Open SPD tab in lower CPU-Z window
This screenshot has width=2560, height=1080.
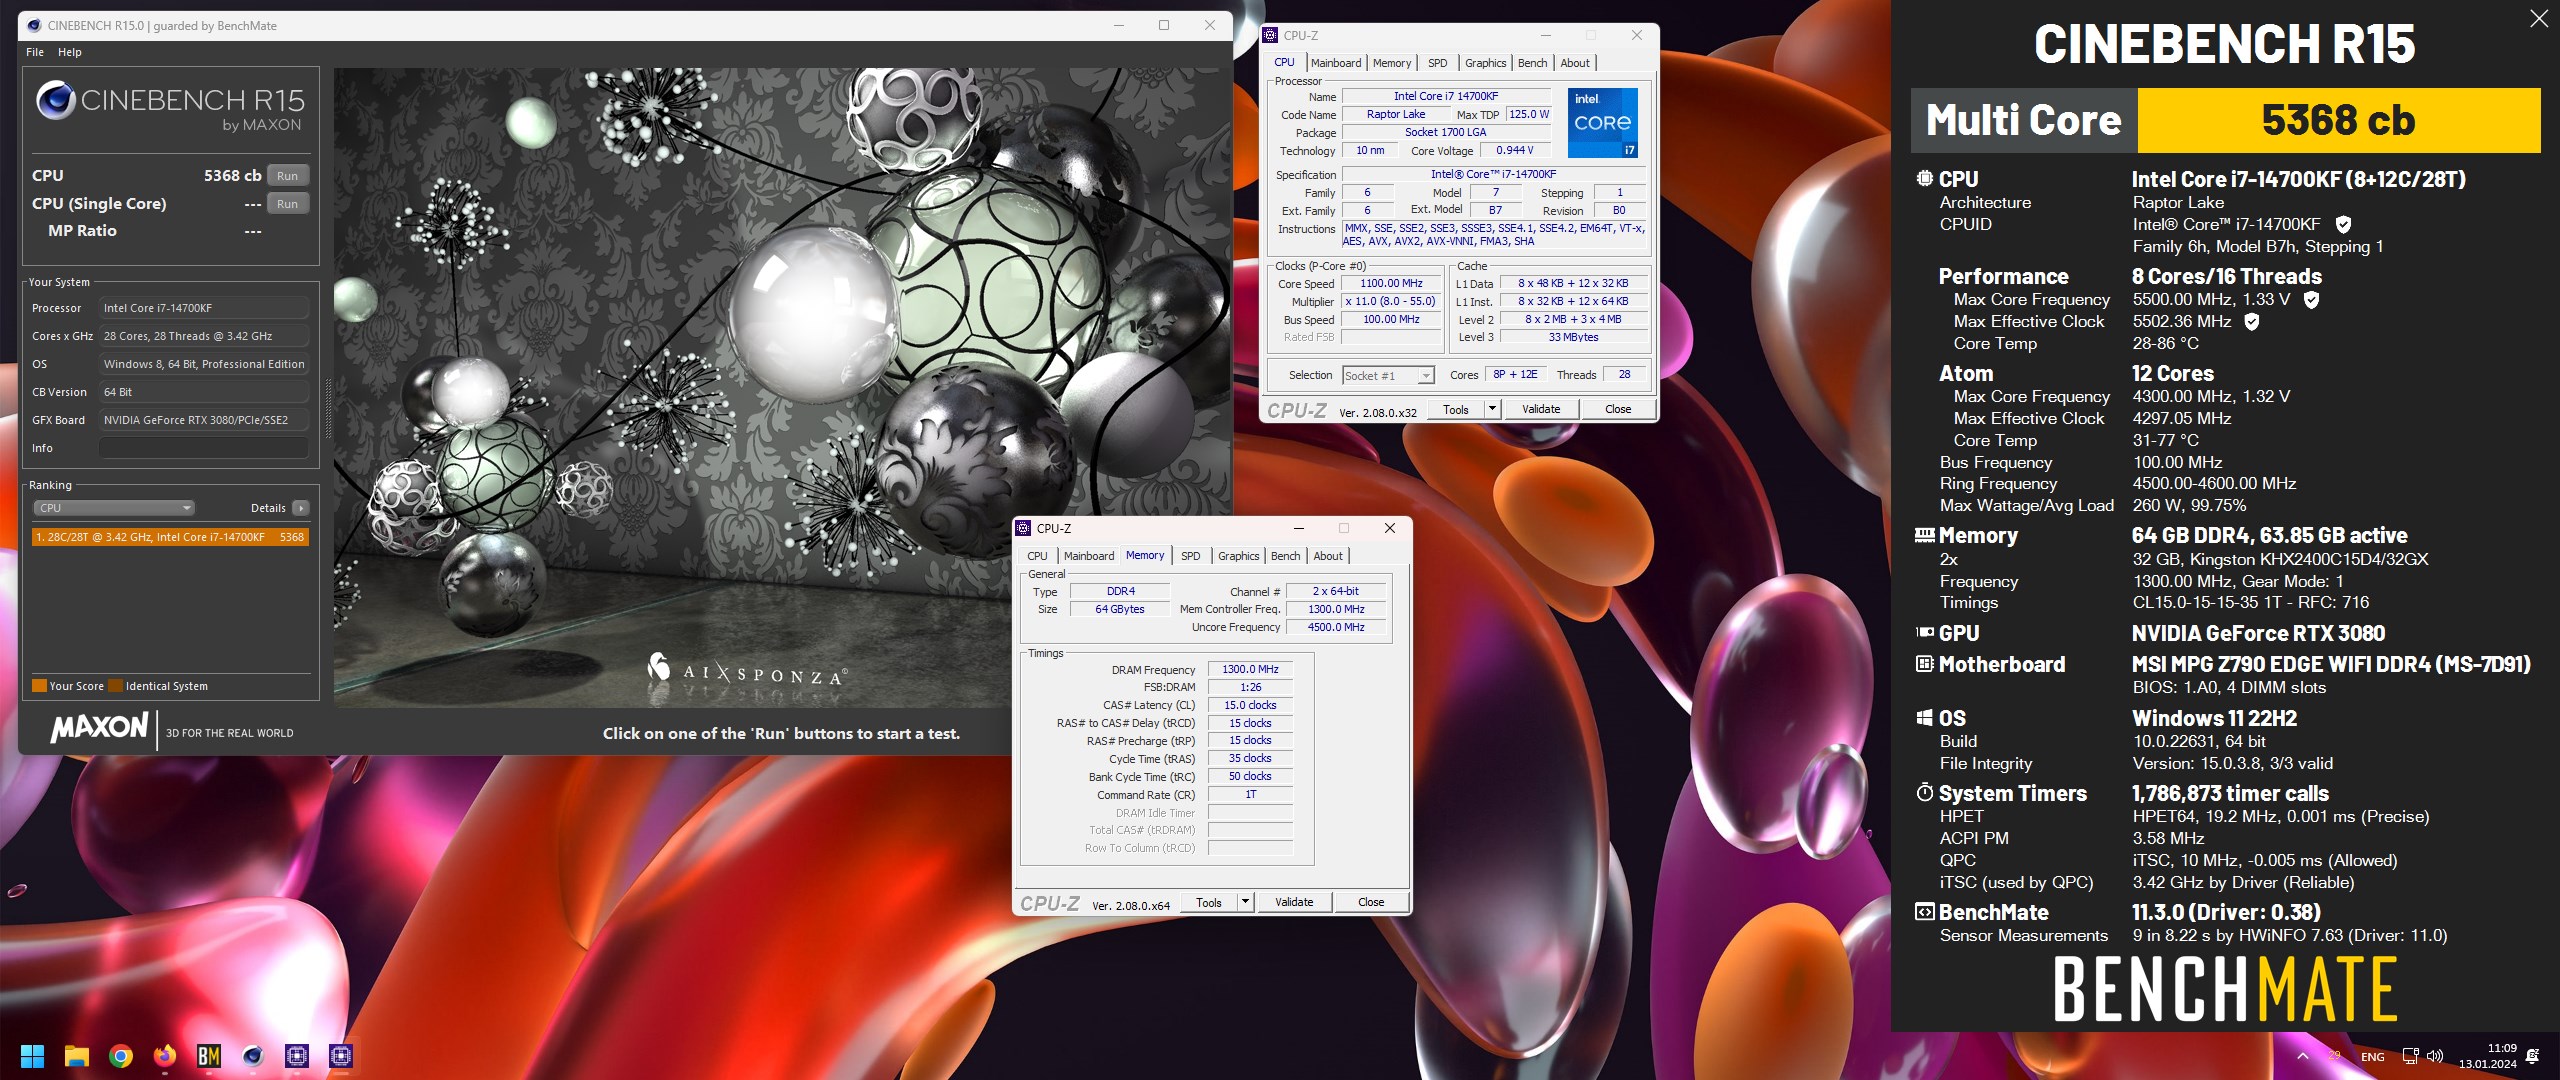[x=1191, y=556]
